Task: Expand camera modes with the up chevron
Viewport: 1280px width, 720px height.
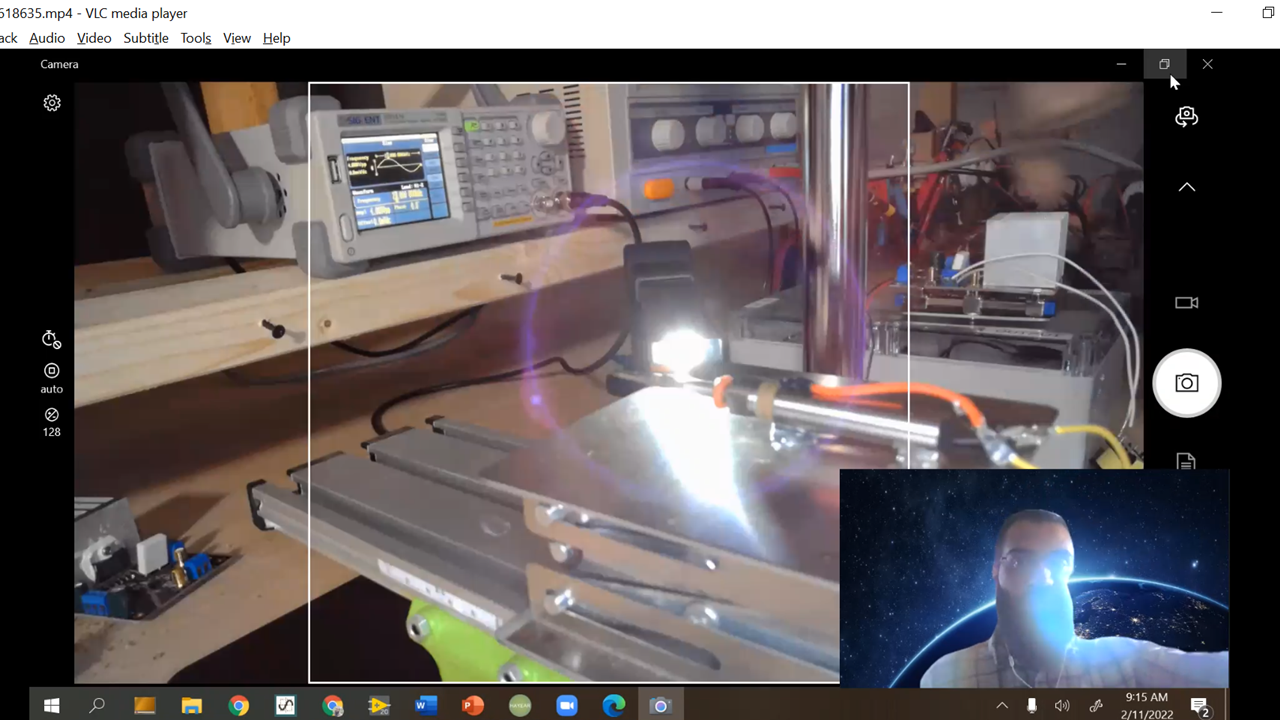Action: coord(1187,187)
